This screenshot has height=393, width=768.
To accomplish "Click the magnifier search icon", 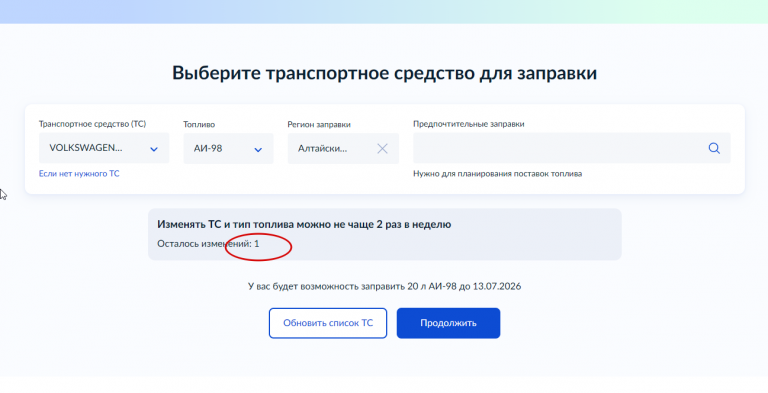I will pyautogui.click(x=714, y=148).
